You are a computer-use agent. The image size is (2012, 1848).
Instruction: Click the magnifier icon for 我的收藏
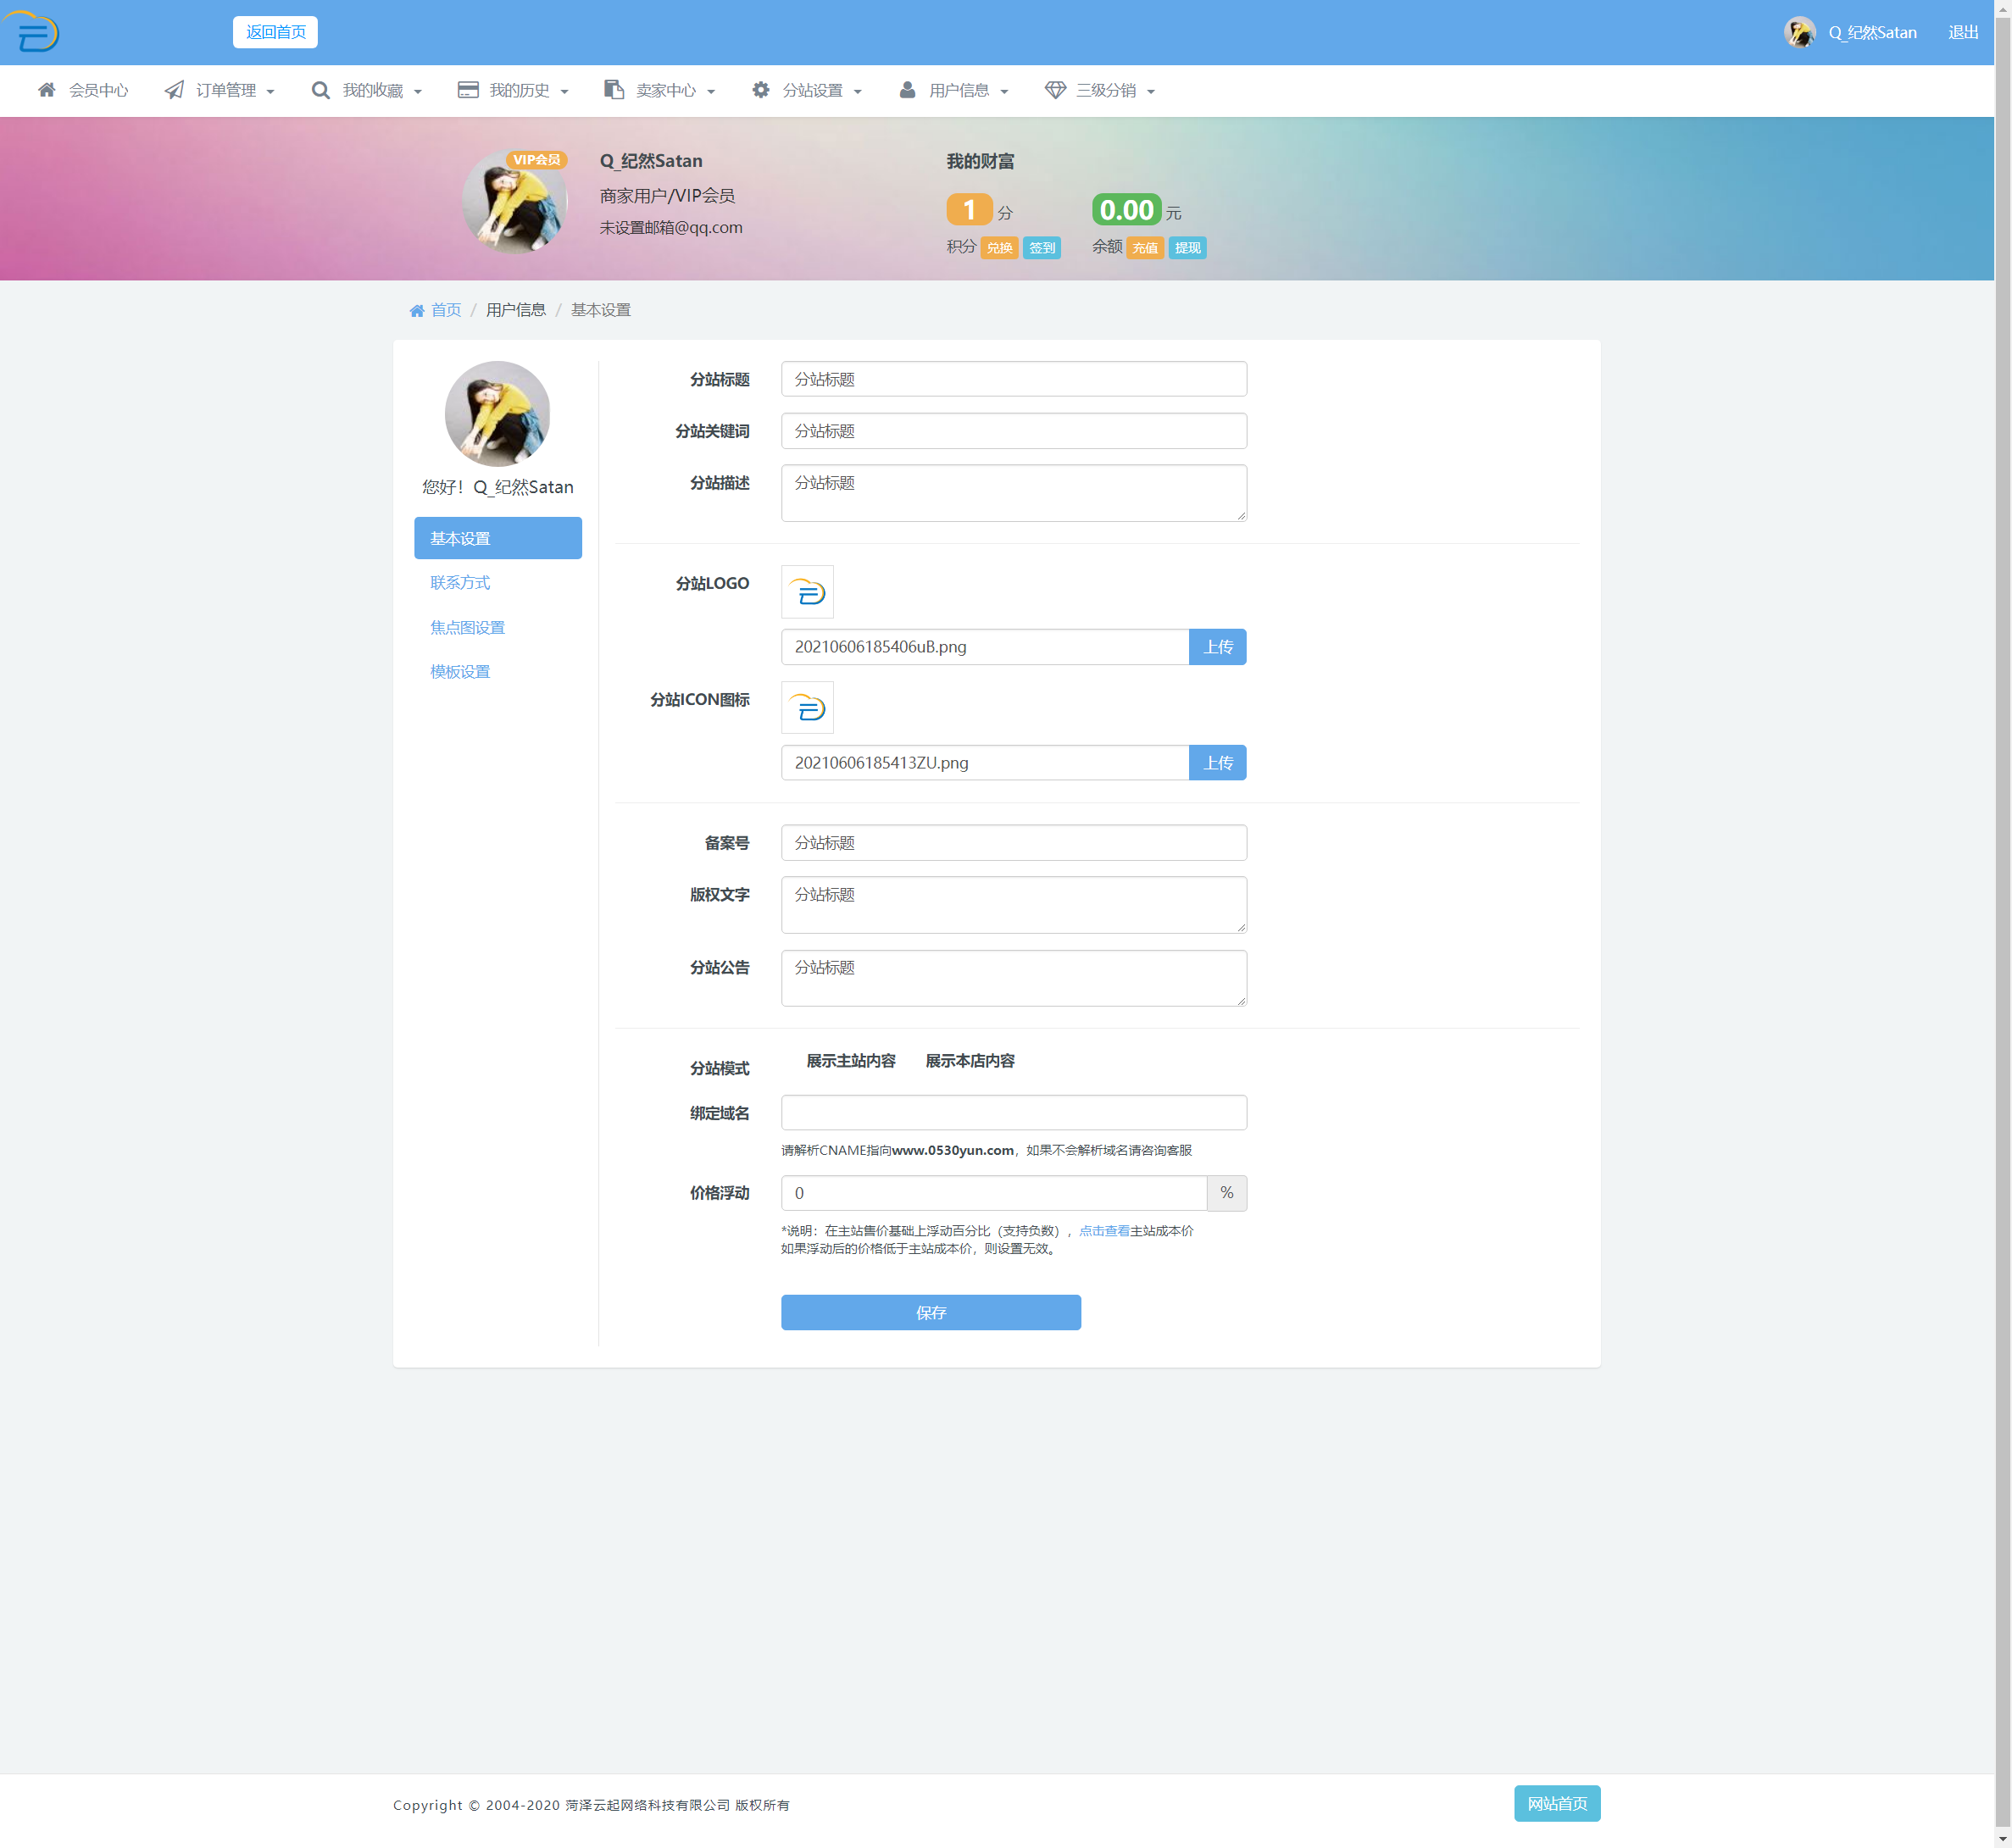click(320, 90)
